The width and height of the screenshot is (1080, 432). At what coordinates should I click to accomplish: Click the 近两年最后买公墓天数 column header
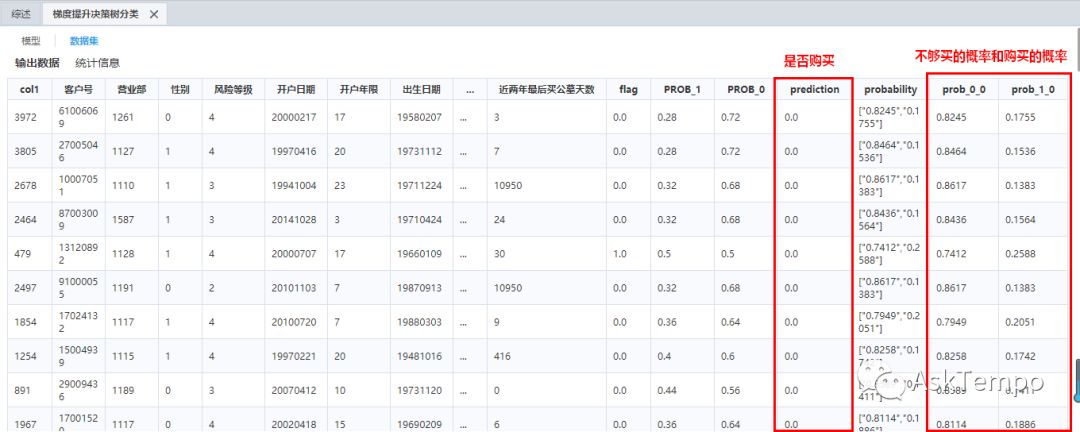point(546,90)
